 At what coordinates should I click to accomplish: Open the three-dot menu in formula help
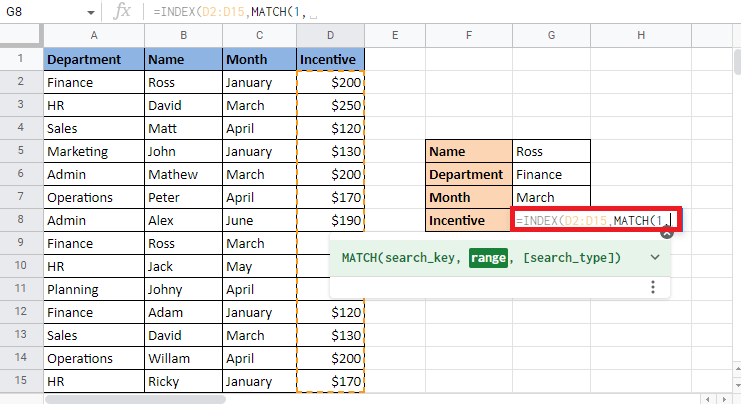tap(653, 288)
